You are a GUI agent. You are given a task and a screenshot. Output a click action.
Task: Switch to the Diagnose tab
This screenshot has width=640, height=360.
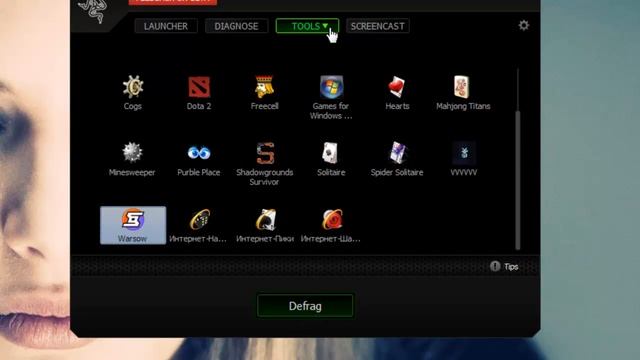[236, 26]
